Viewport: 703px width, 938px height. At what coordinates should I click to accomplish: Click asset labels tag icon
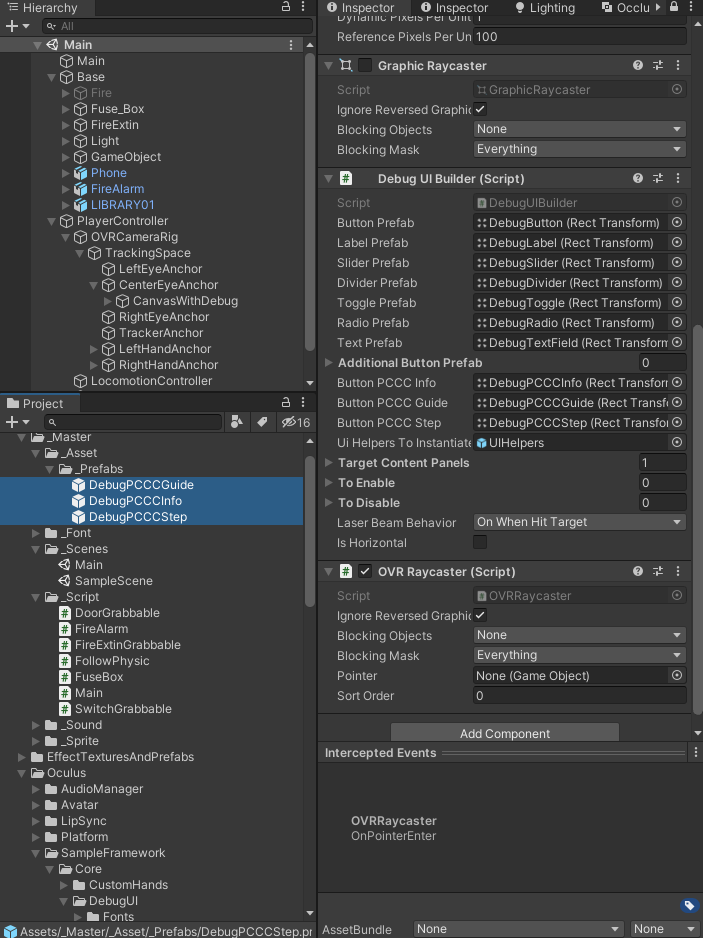pos(689,905)
